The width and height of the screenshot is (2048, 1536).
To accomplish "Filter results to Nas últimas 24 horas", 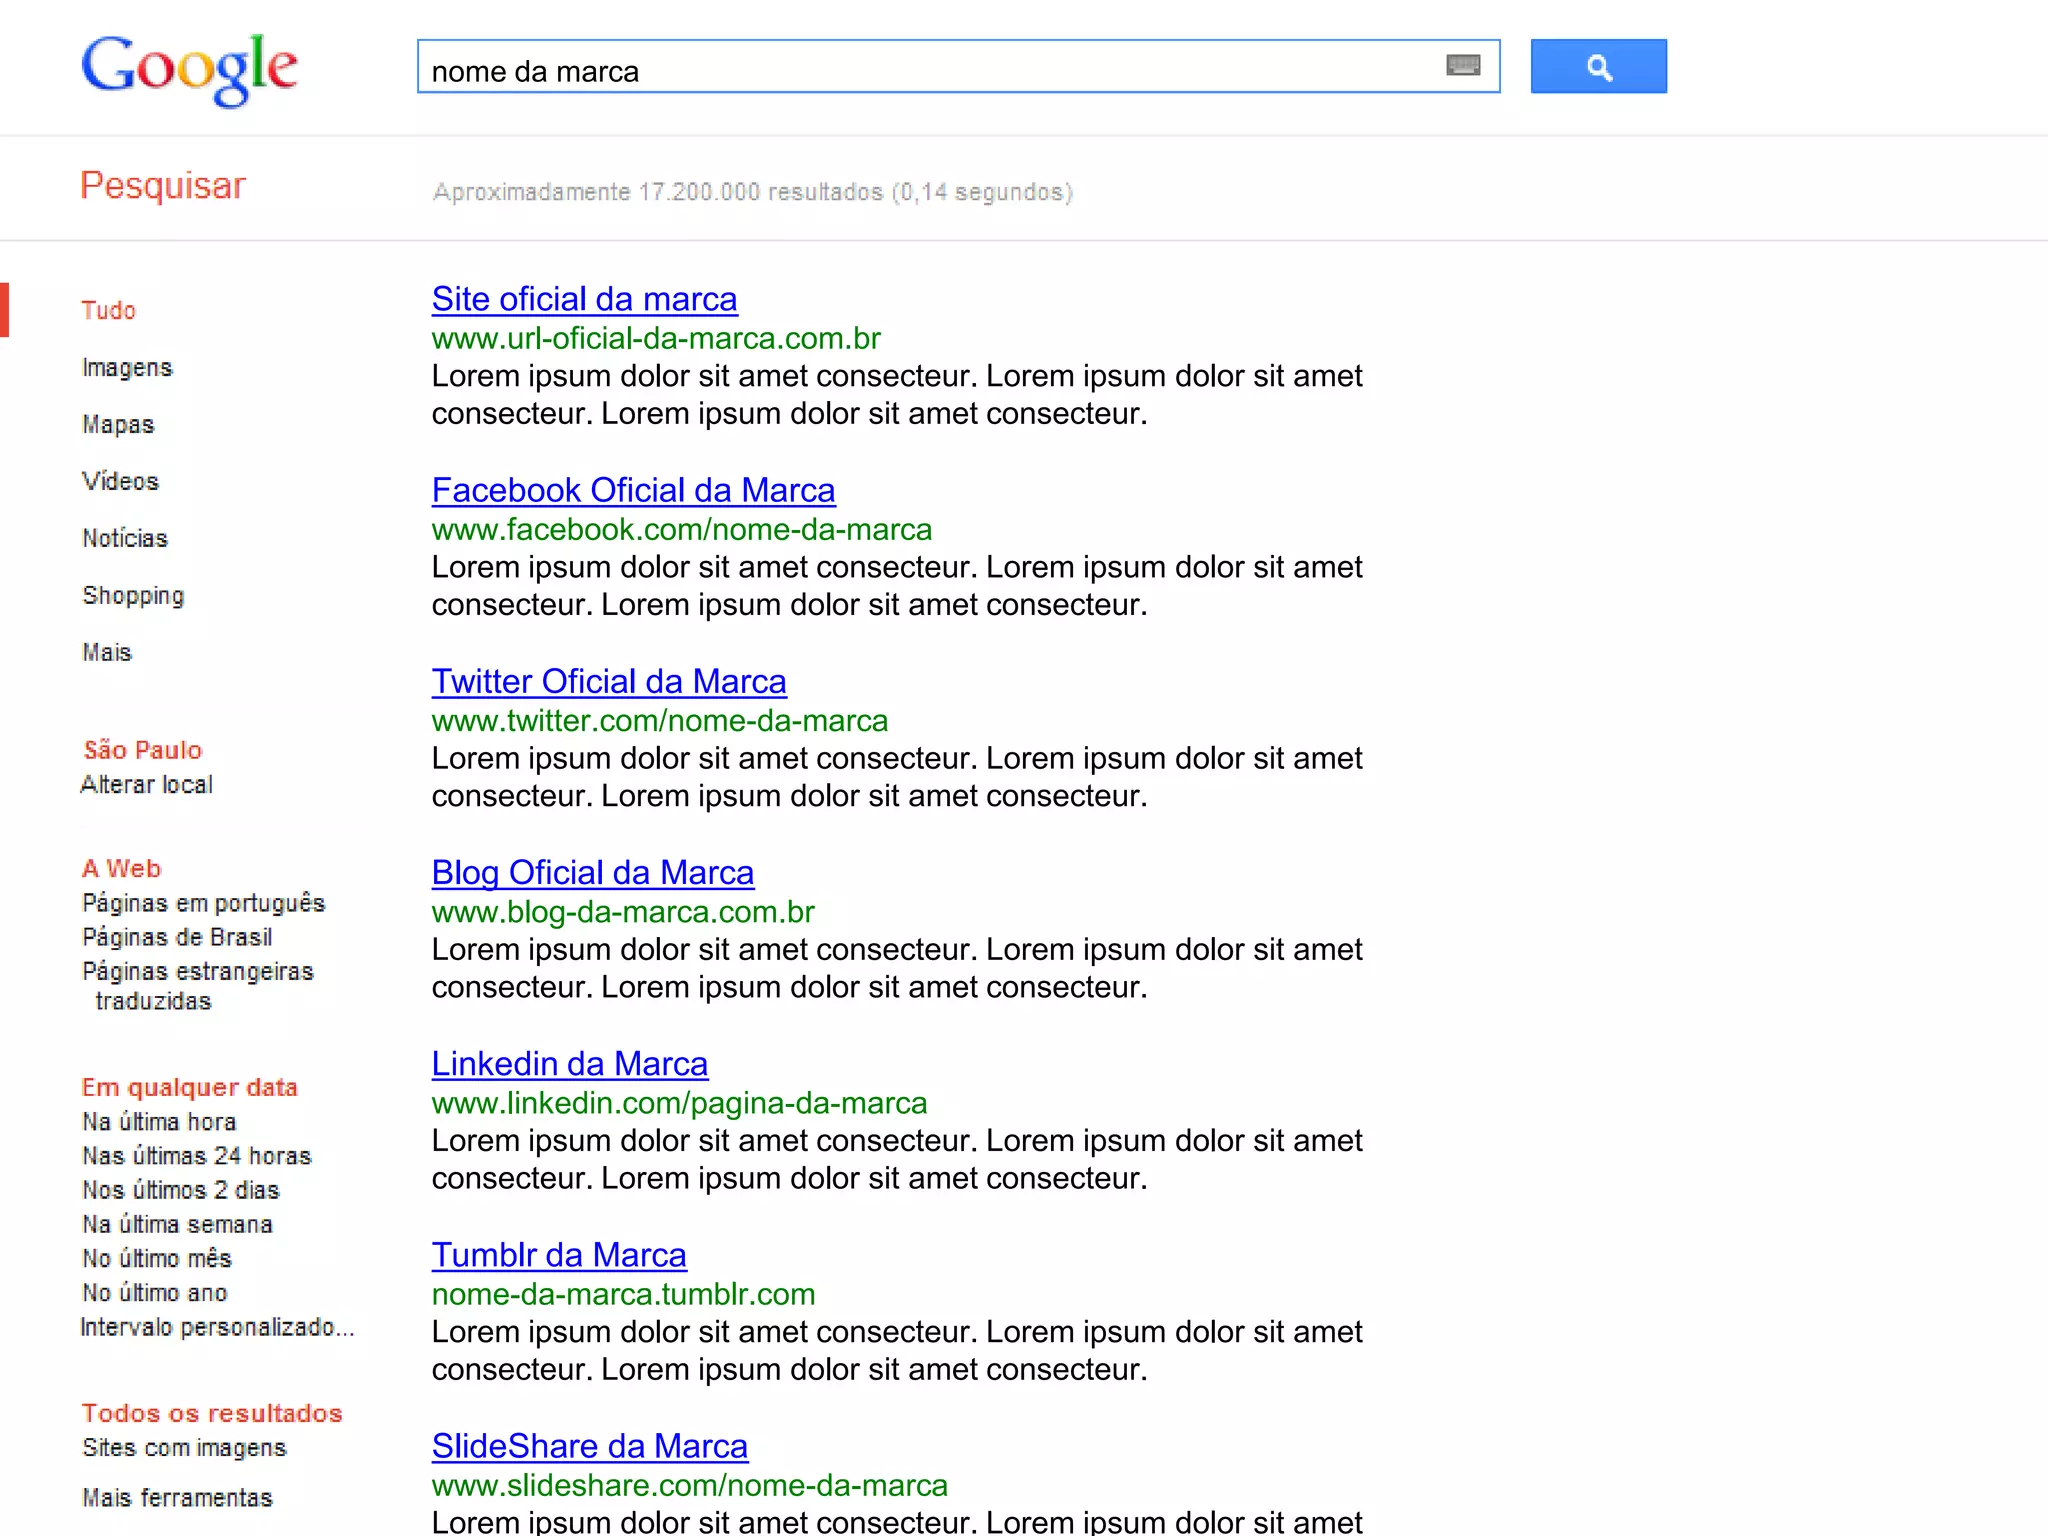I will [197, 1157].
